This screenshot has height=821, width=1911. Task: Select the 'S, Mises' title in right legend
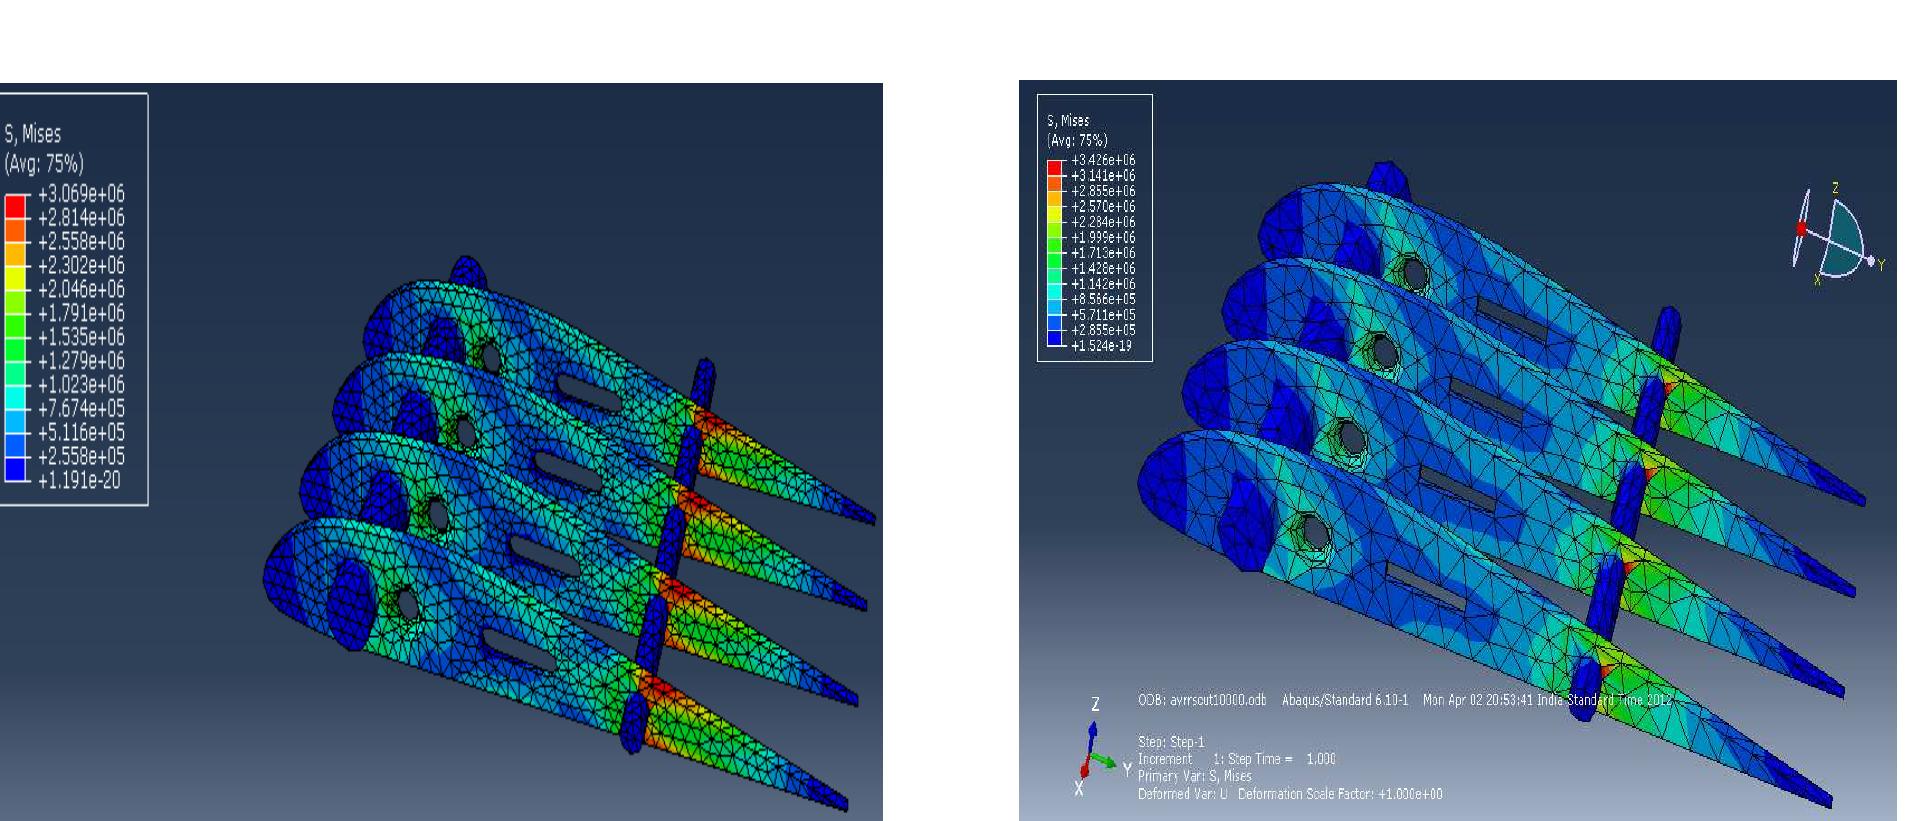coord(1069,120)
